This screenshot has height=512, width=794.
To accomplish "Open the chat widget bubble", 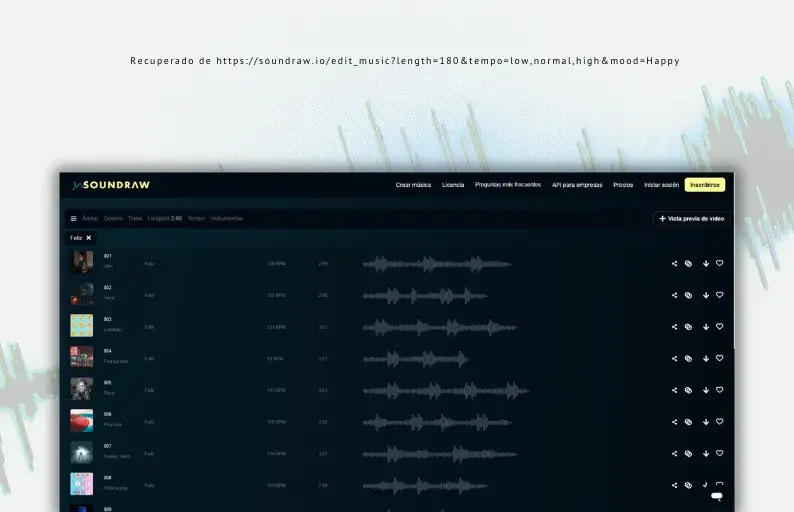I will [x=717, y=496].
